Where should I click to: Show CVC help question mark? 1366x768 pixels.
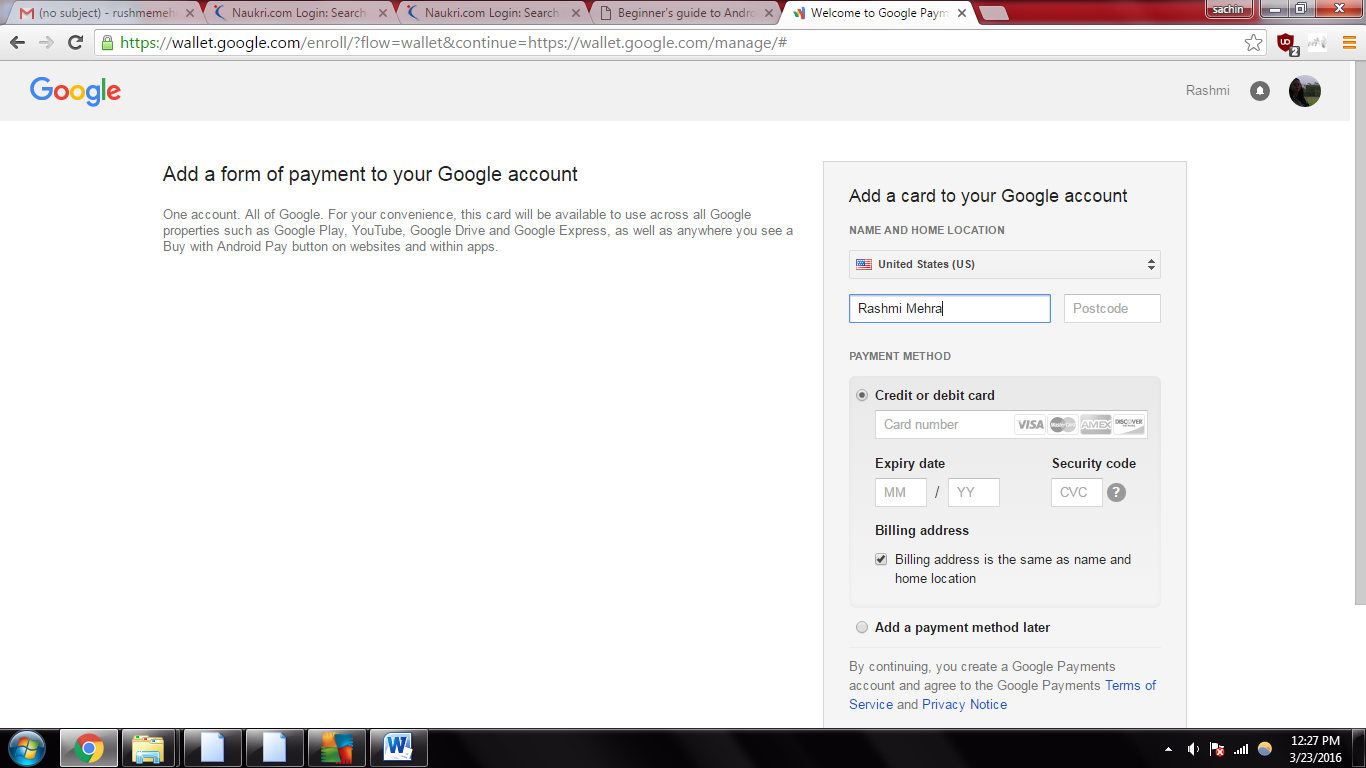coord(1117,492)
